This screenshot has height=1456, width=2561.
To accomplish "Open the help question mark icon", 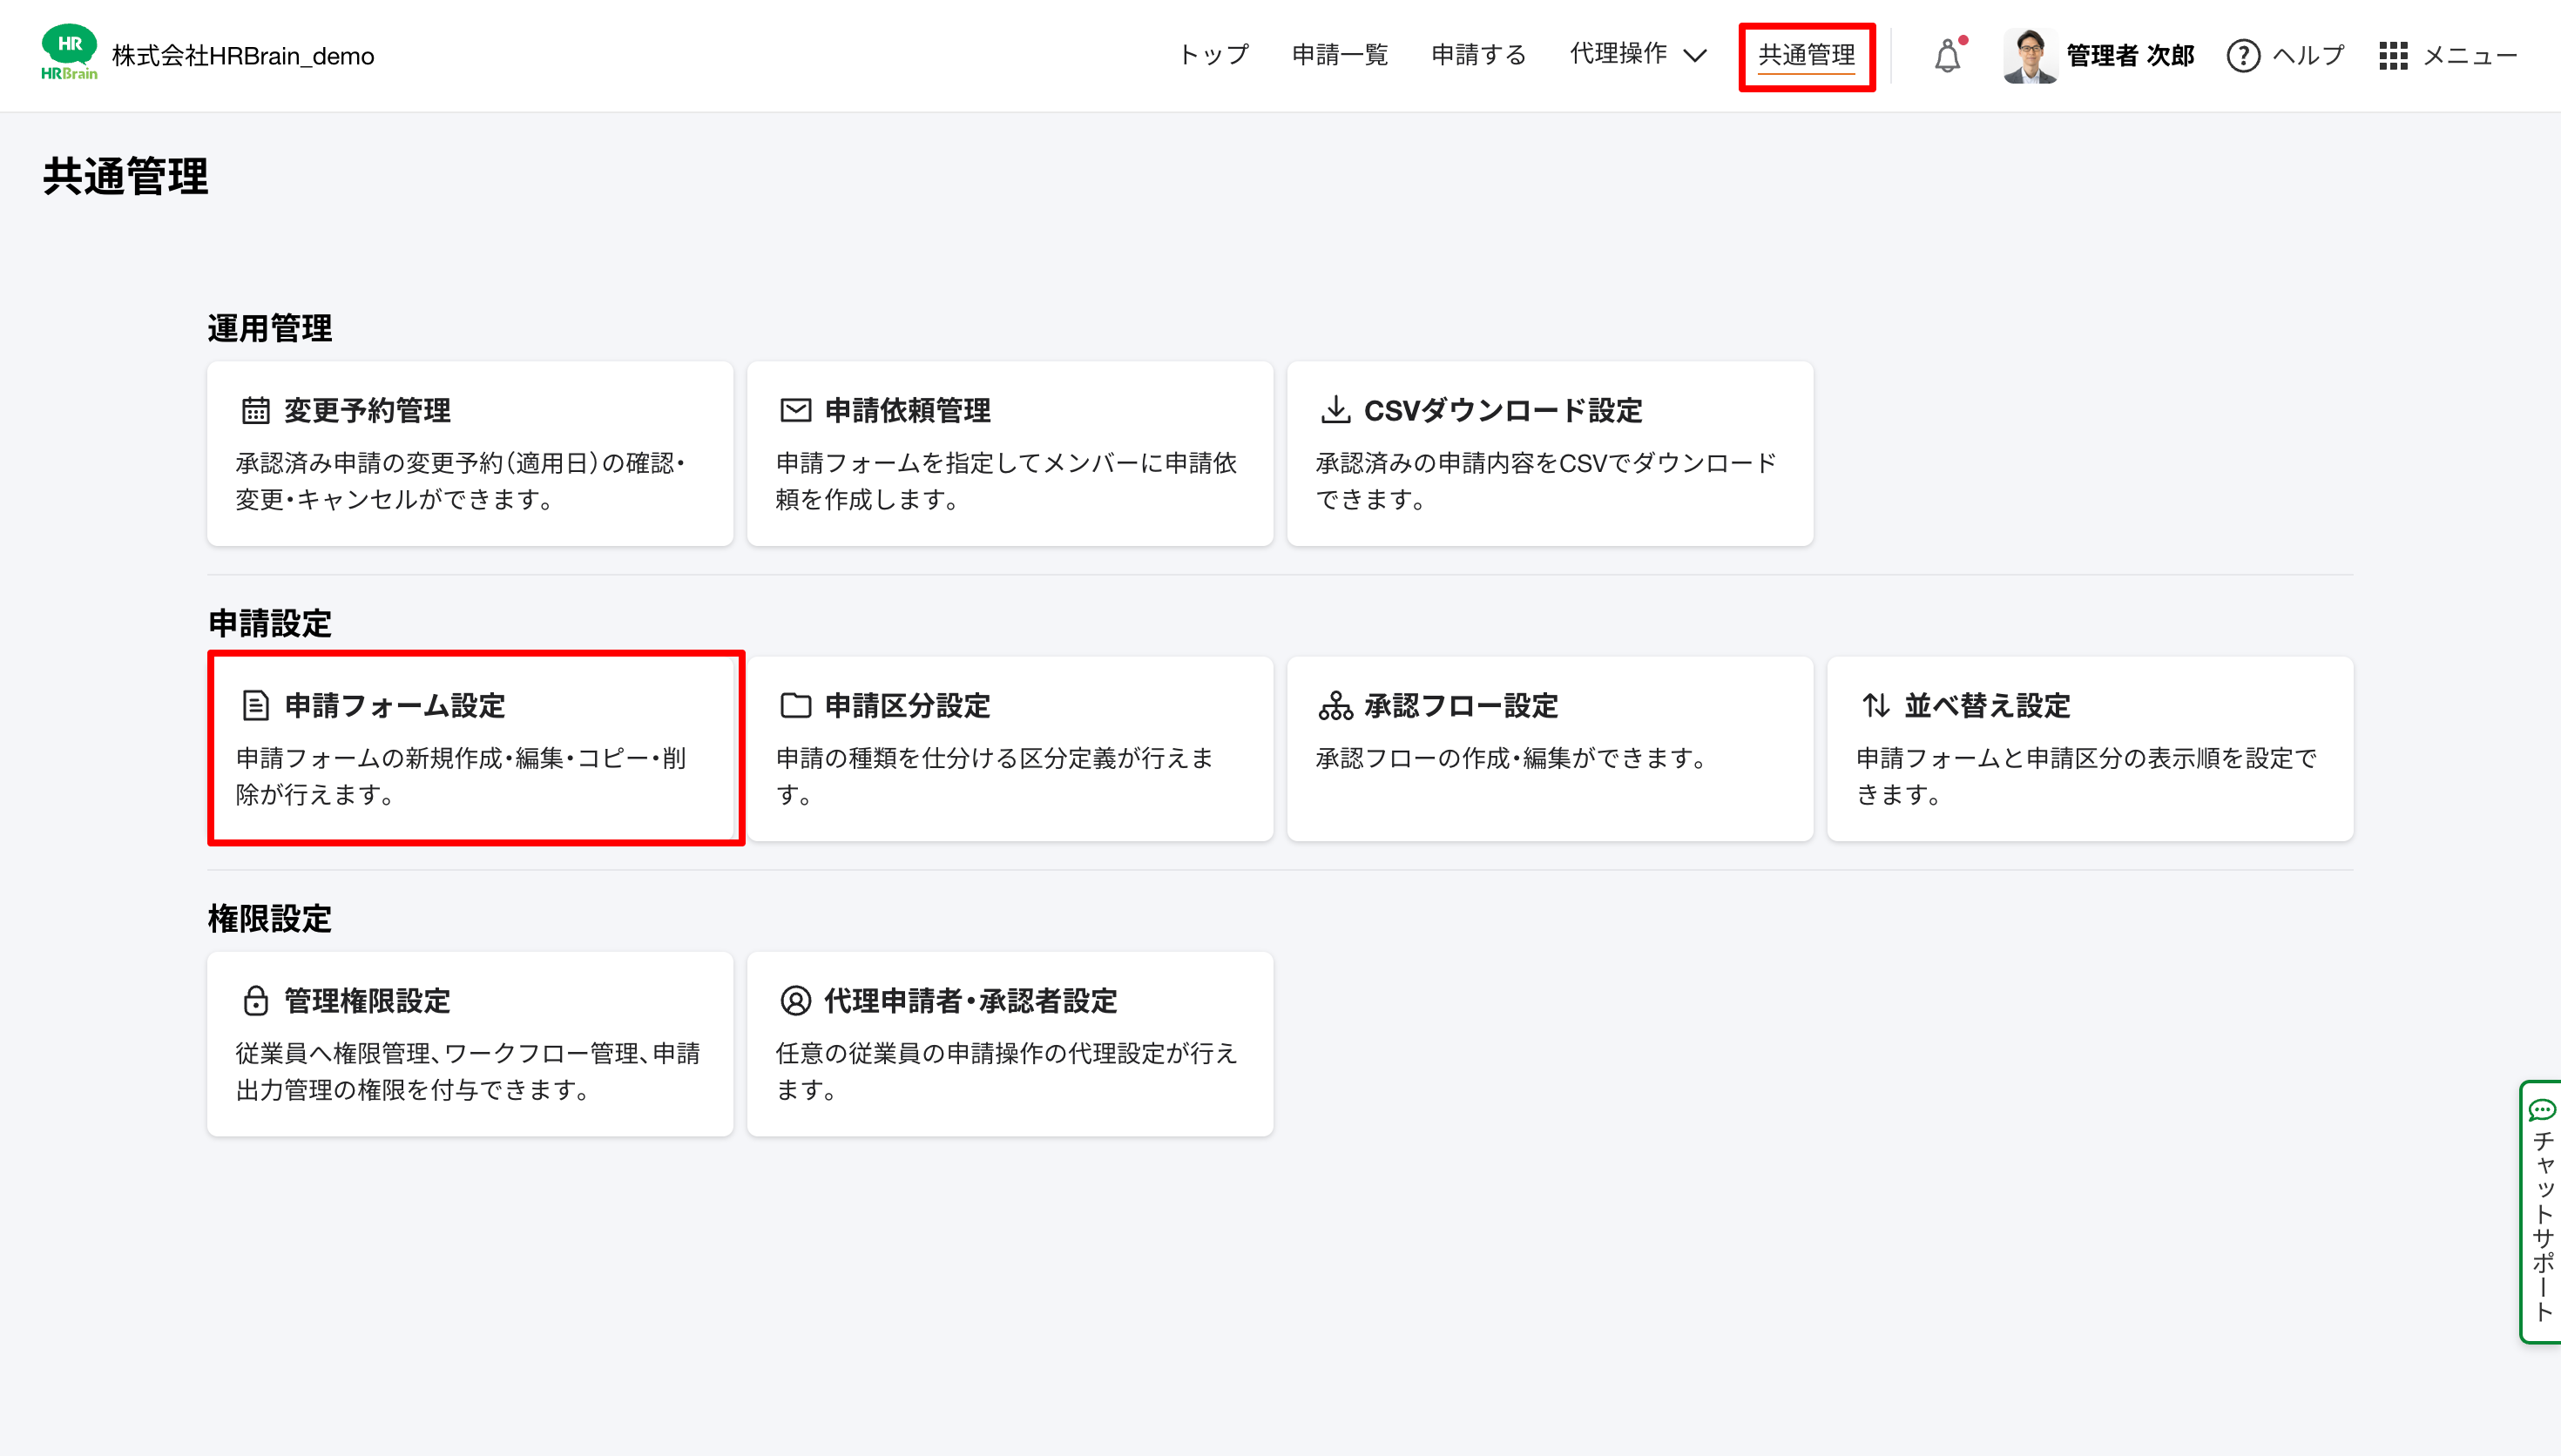I will 2243,55.
